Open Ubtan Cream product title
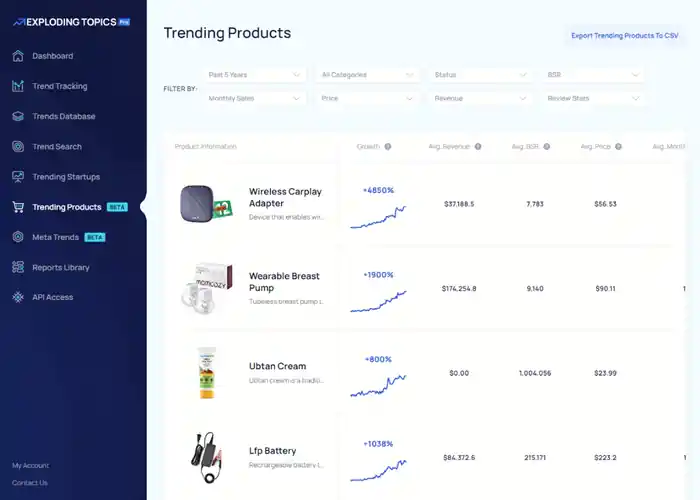The height and width of the screenshot is (500, 700). [278, 366]
